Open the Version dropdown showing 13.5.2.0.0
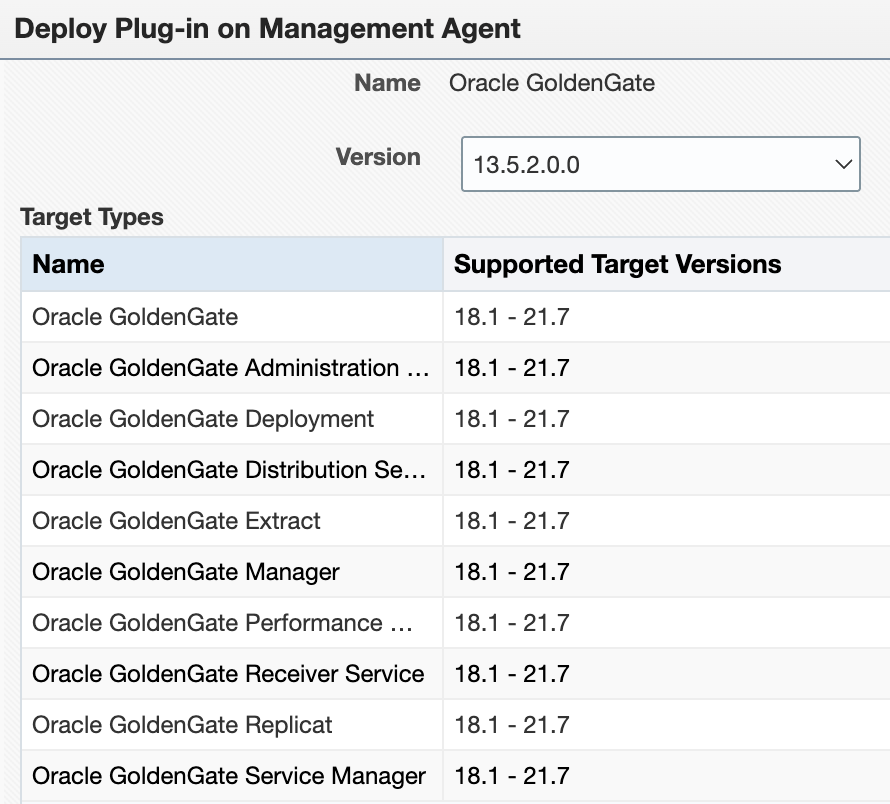This screenshot has width=890, height=804. (661, 164)
